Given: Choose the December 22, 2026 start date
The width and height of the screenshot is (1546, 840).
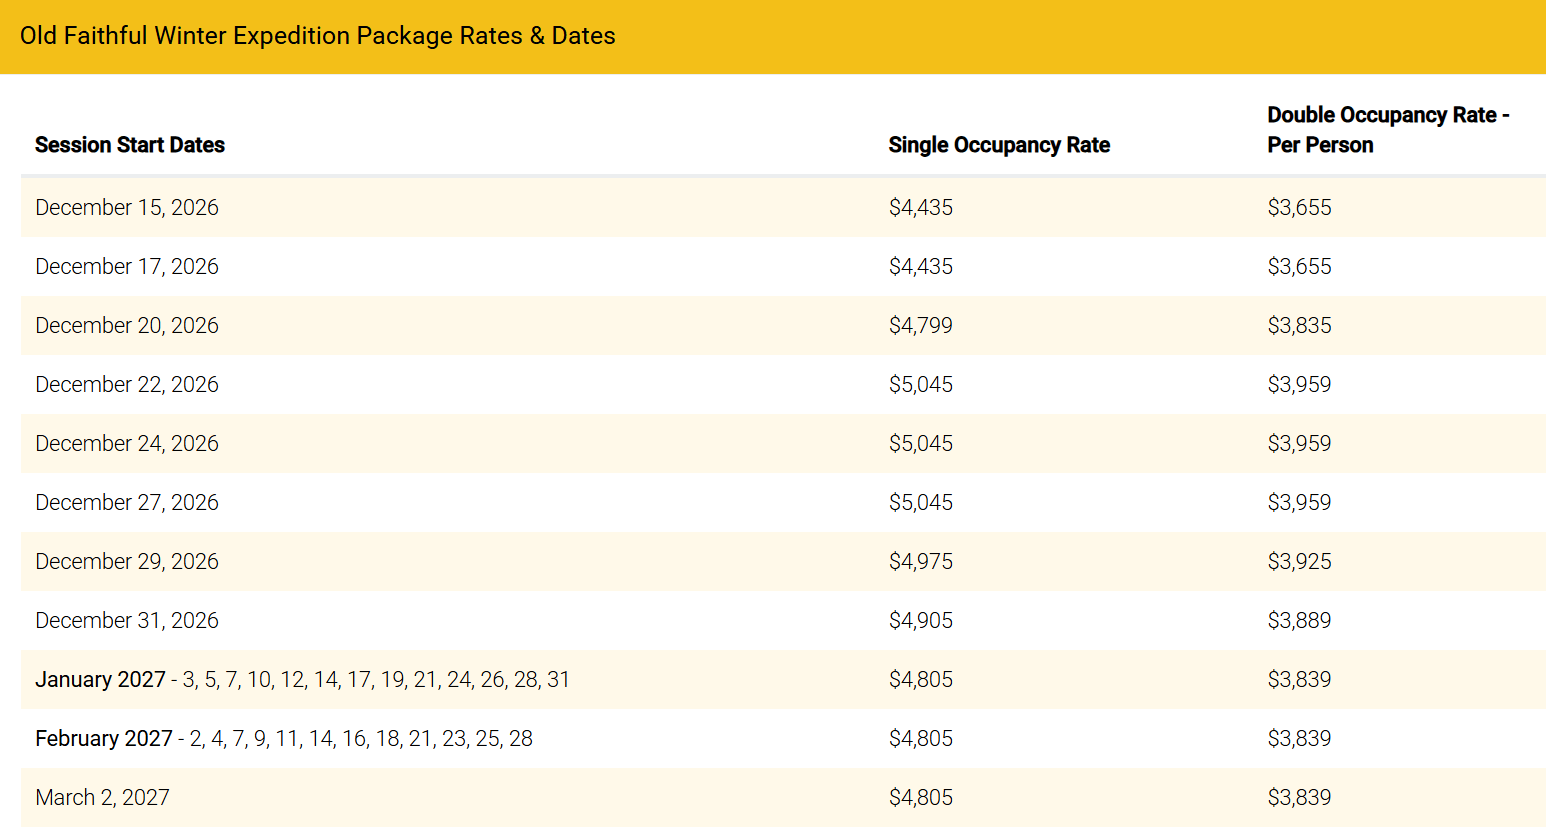Looking at the screenshot, I should click(127, 384).
